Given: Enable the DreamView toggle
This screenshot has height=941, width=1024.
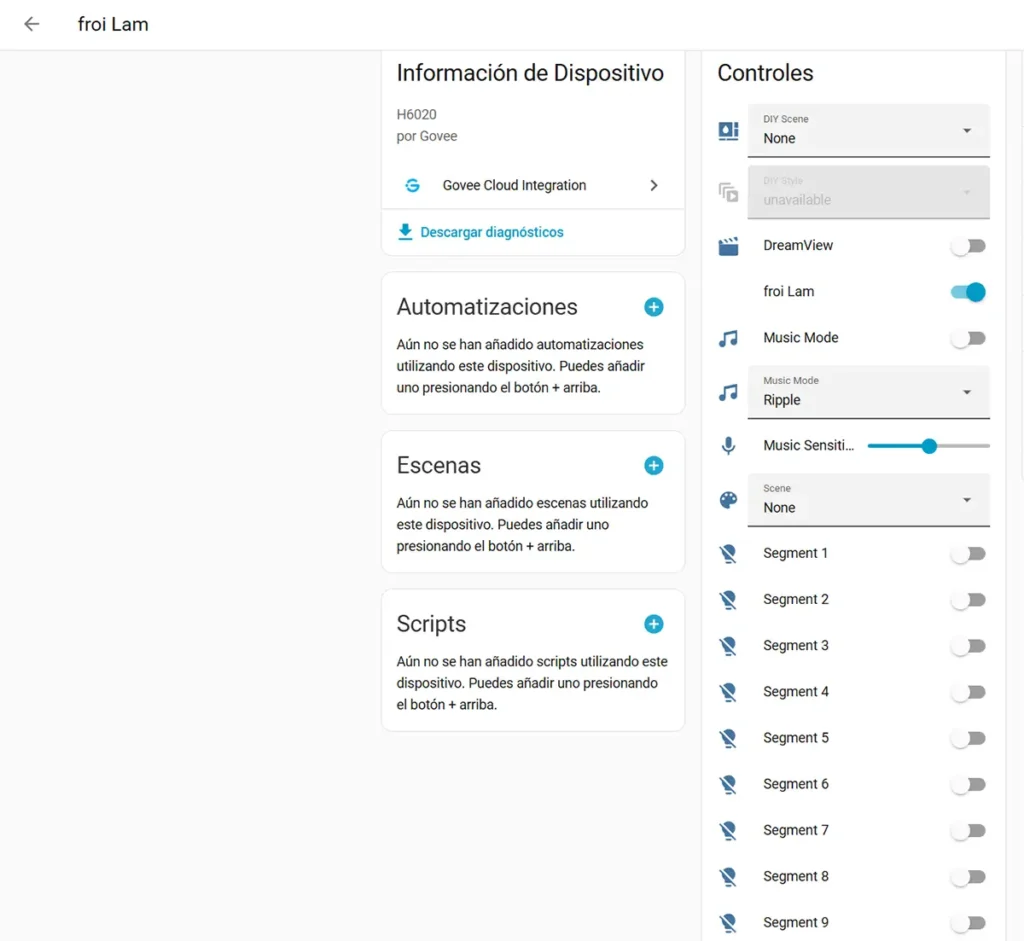Looking at the screenshot, I should point(968,246).
